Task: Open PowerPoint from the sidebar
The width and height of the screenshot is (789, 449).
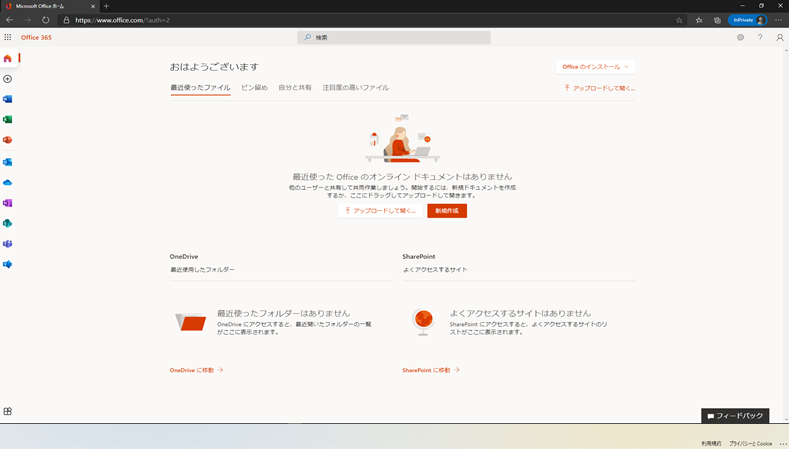Action: point(8,139)
